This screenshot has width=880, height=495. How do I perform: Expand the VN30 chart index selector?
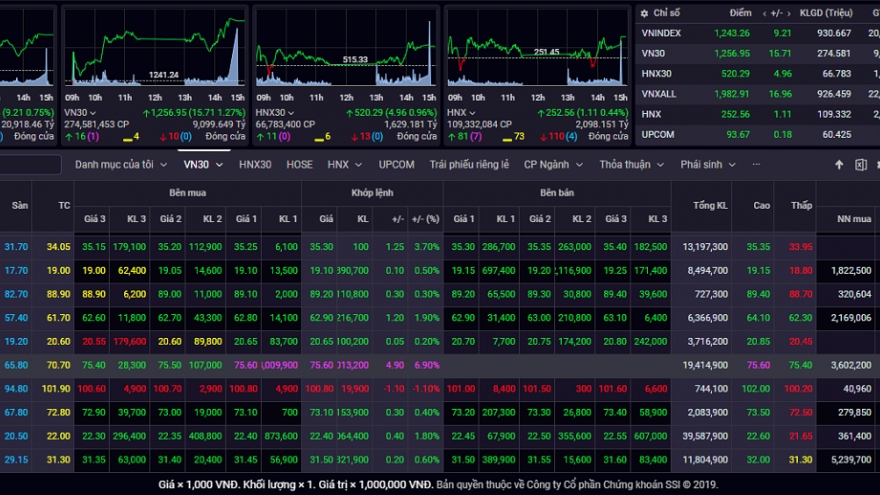95,113
